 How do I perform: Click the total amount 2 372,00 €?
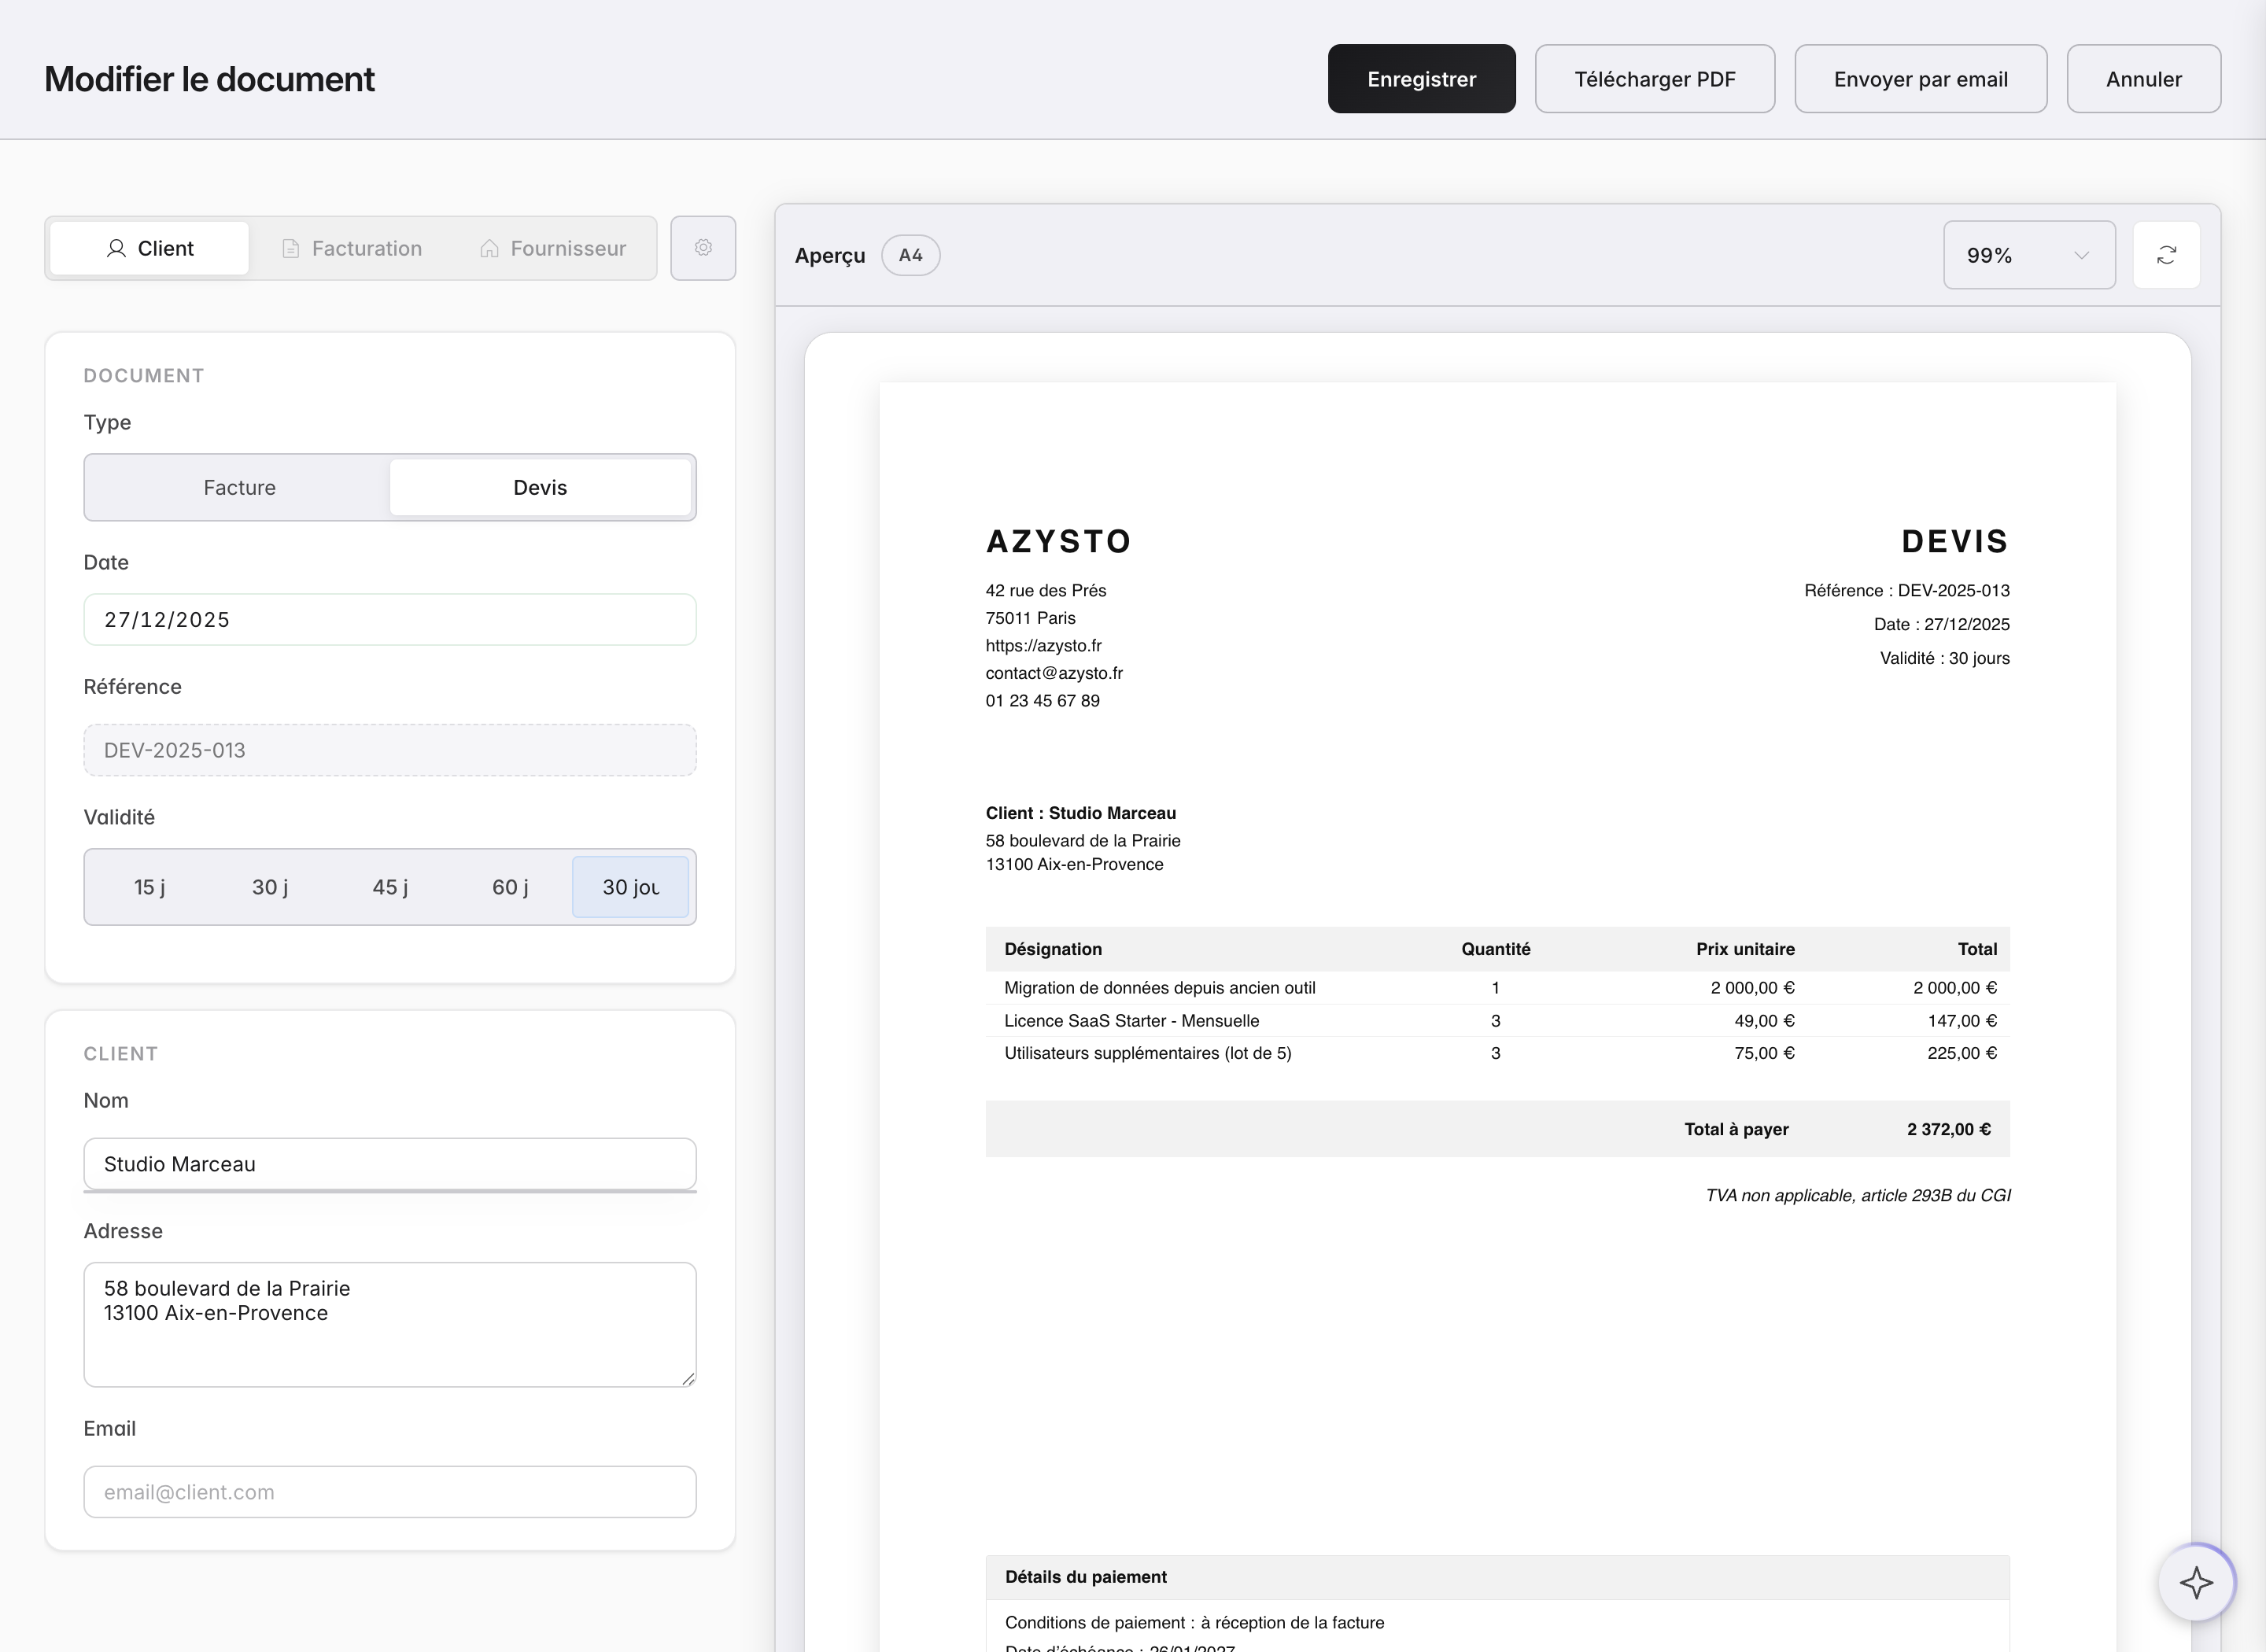point(1949,1129)
